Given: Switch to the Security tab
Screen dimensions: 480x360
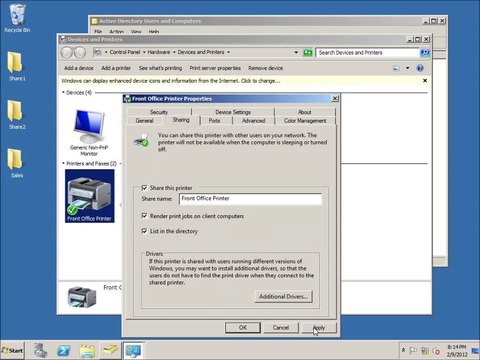Looking at the screenshot, I should point(159,112).
